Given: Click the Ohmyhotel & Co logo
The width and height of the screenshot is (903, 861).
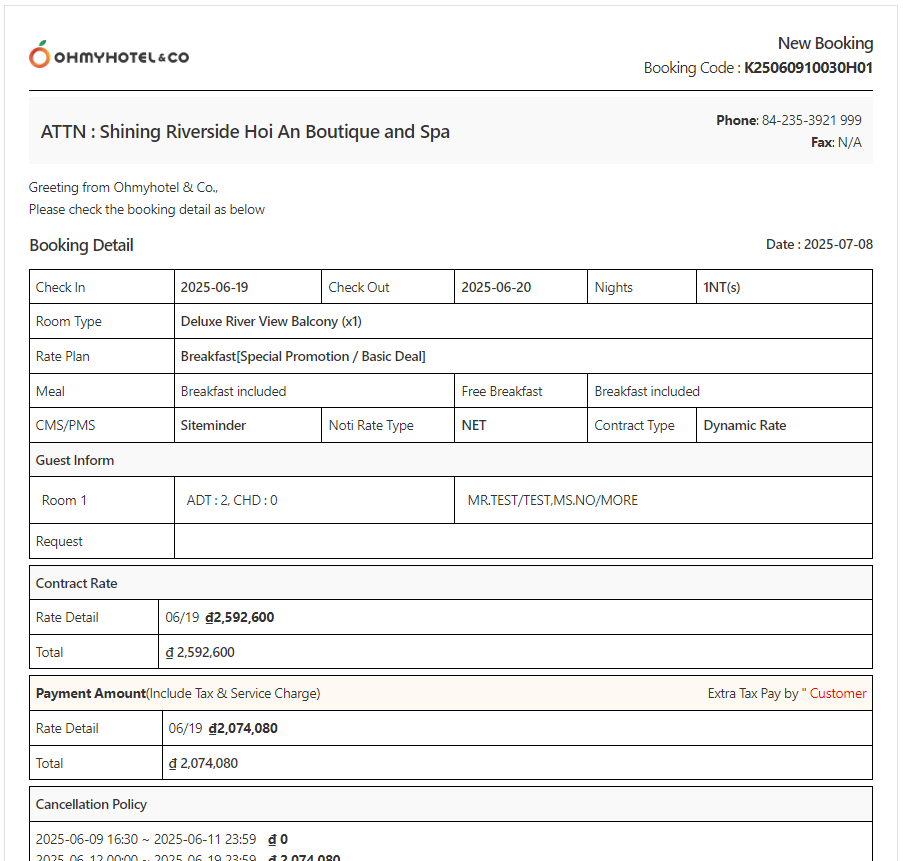Looking at the screenshot, I should coord(109,56).
